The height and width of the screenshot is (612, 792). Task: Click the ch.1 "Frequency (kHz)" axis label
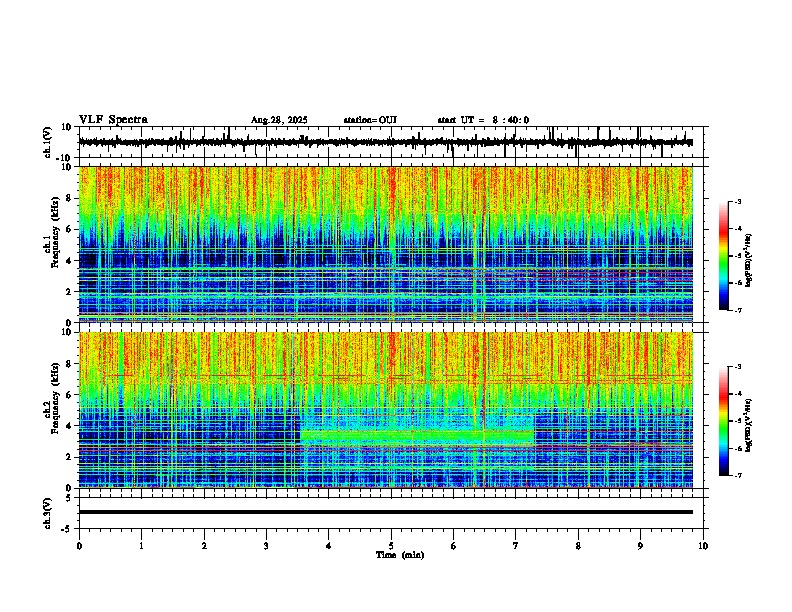pos(55,232)
